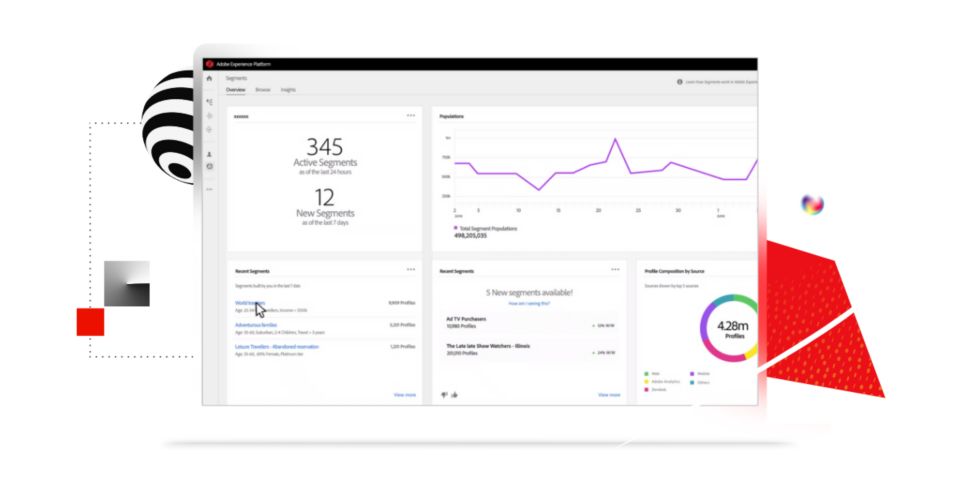Open options menu on Active Segments card

[411, 115]
